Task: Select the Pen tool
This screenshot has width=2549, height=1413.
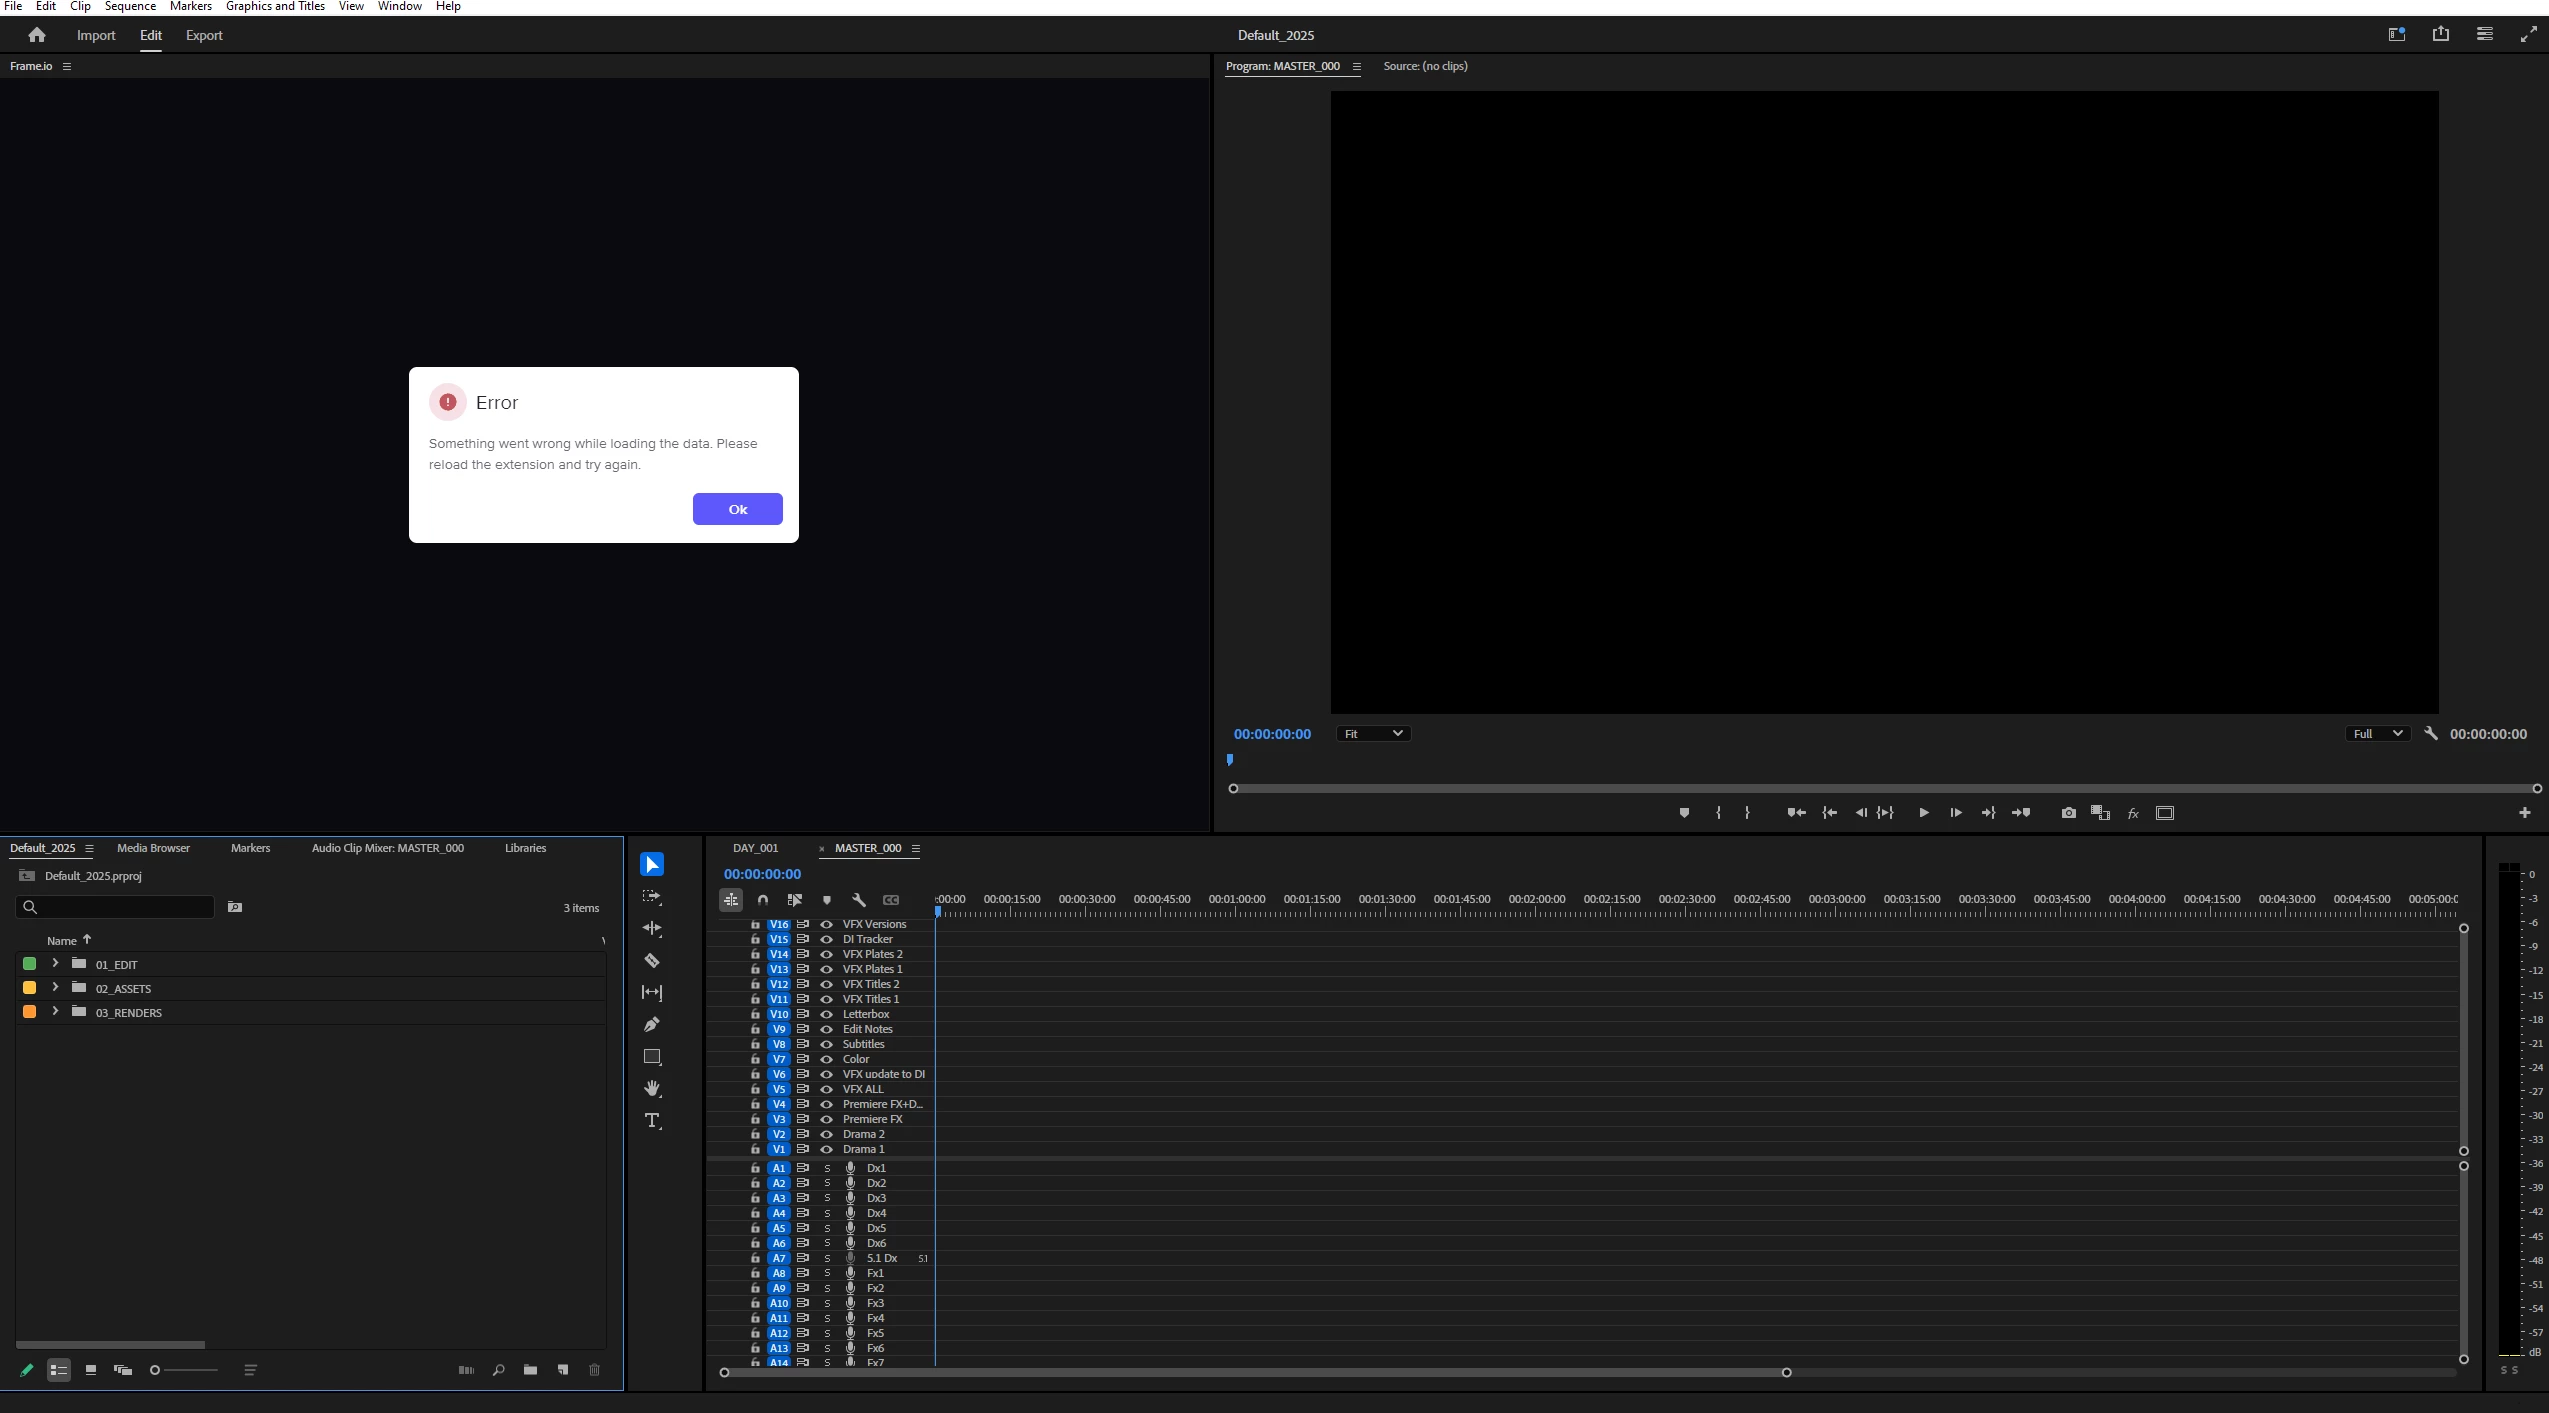Action: 652,1024
